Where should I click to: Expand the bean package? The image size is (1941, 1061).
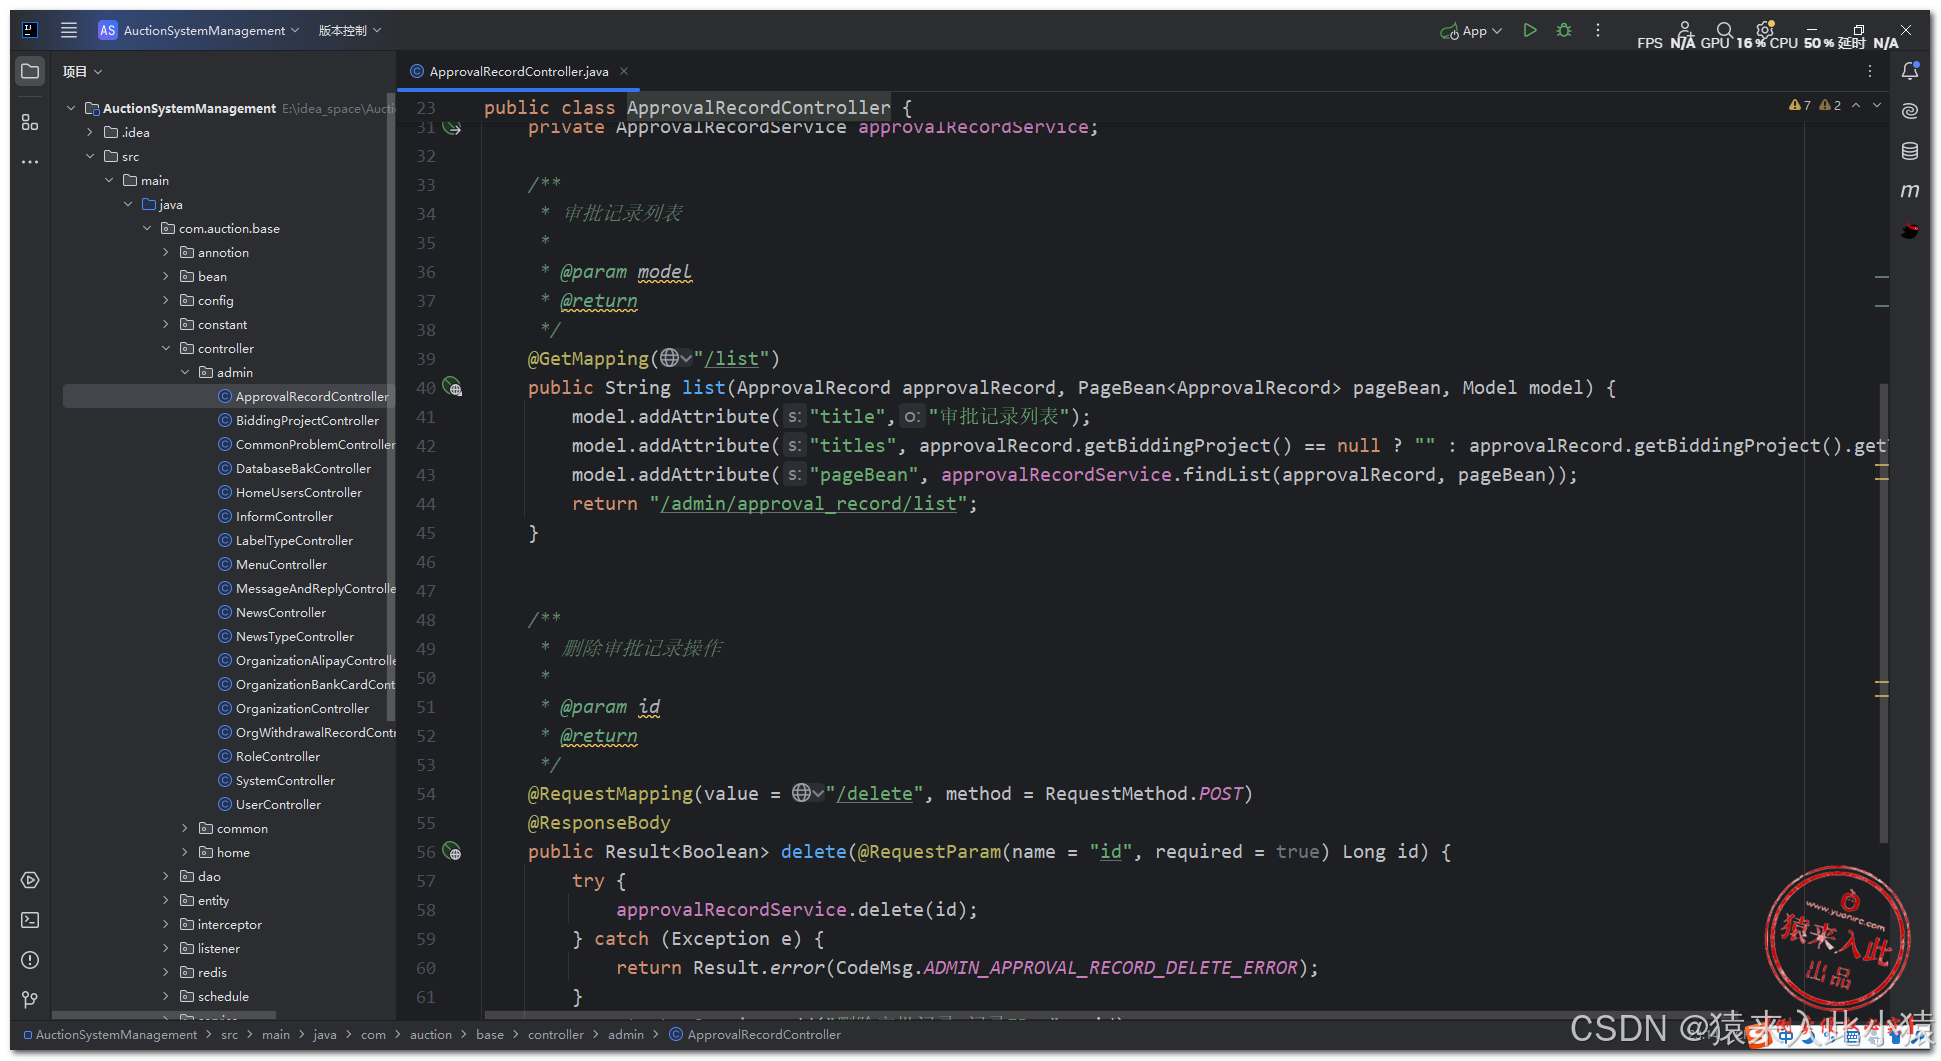[x=166, y=276]
